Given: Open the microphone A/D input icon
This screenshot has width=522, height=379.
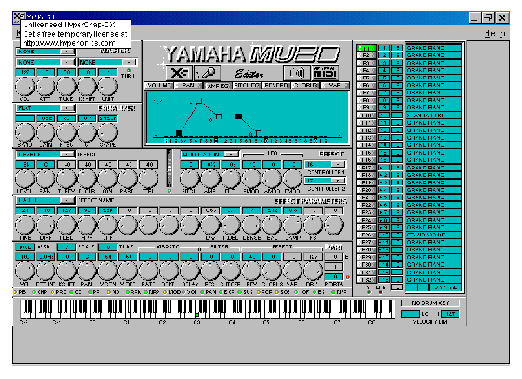Looking at the screenshot, I should (x=206, y=73).
